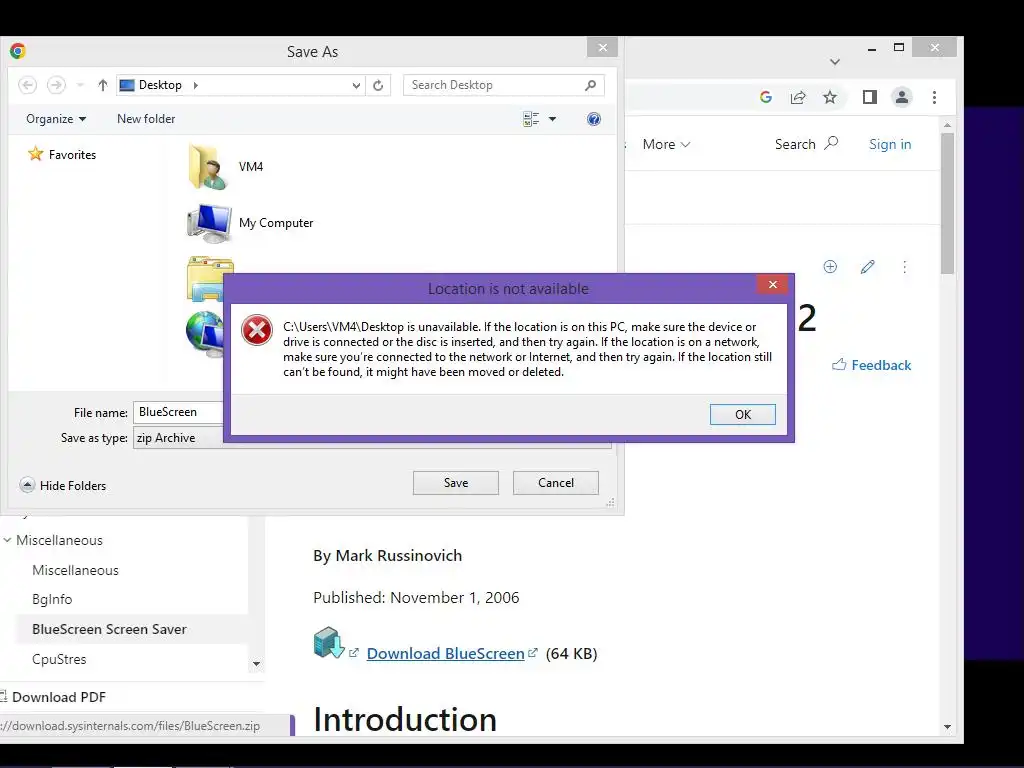The height and width of the screenshot is (768, 1024).
Task: Click OK in the Location is not available dialog
Action: coord(743,414)
